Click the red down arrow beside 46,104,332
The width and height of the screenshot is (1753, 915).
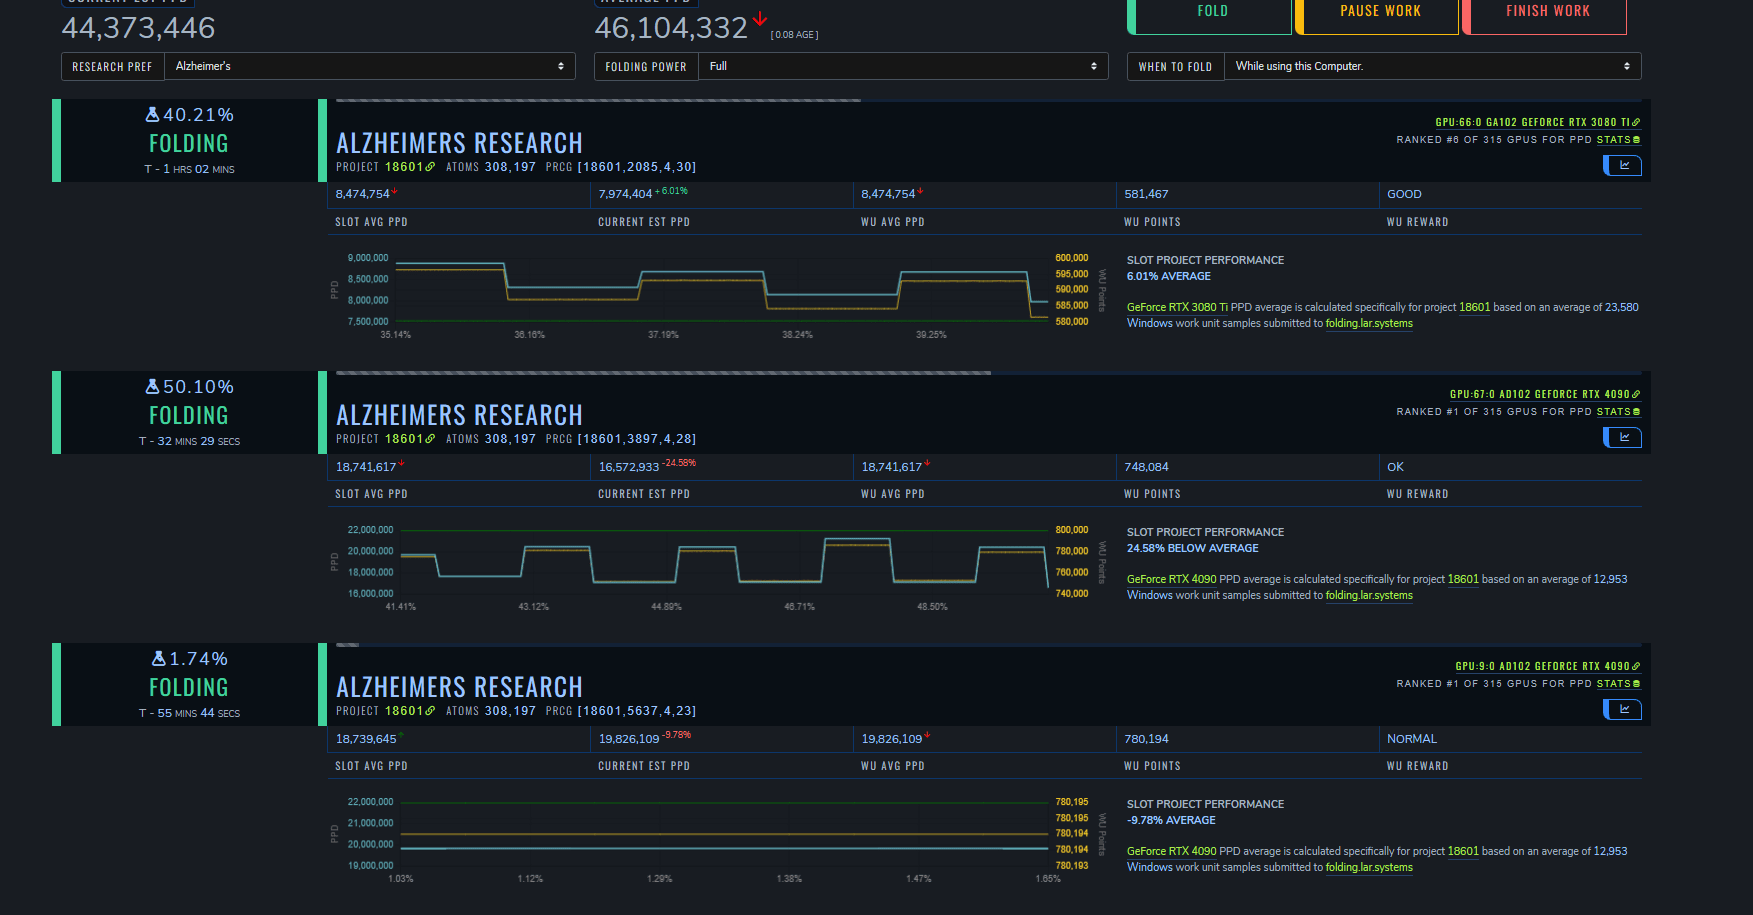click(760, 19)
